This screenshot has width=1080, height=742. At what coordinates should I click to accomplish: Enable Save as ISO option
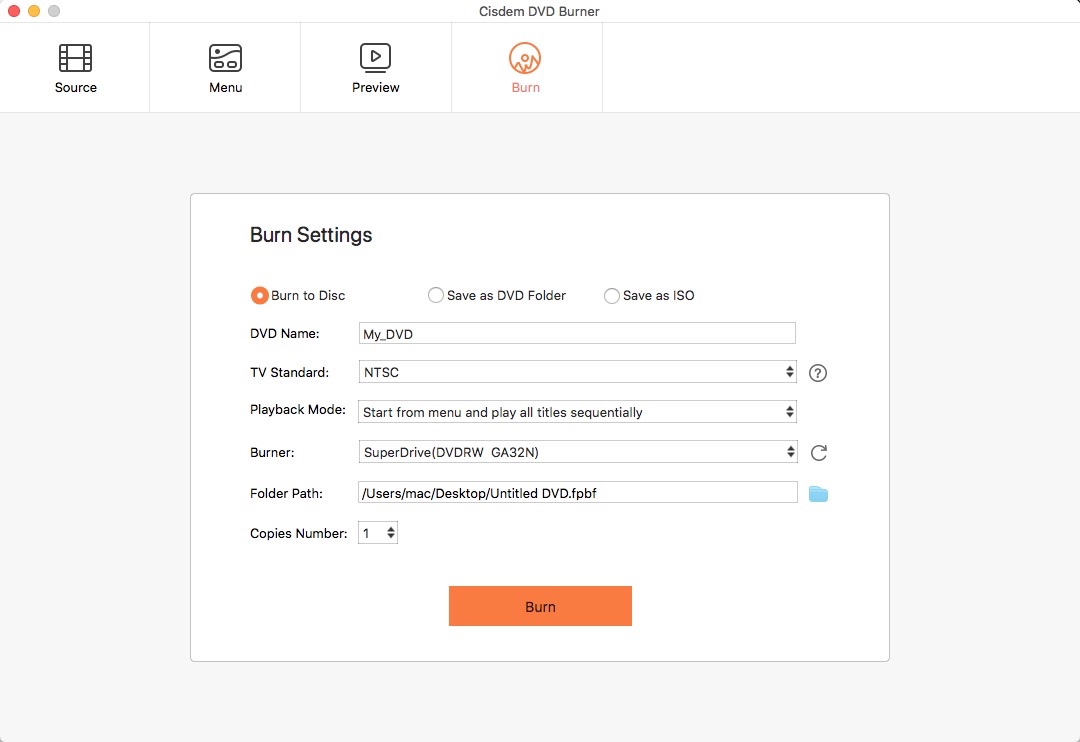pos(612,295)
